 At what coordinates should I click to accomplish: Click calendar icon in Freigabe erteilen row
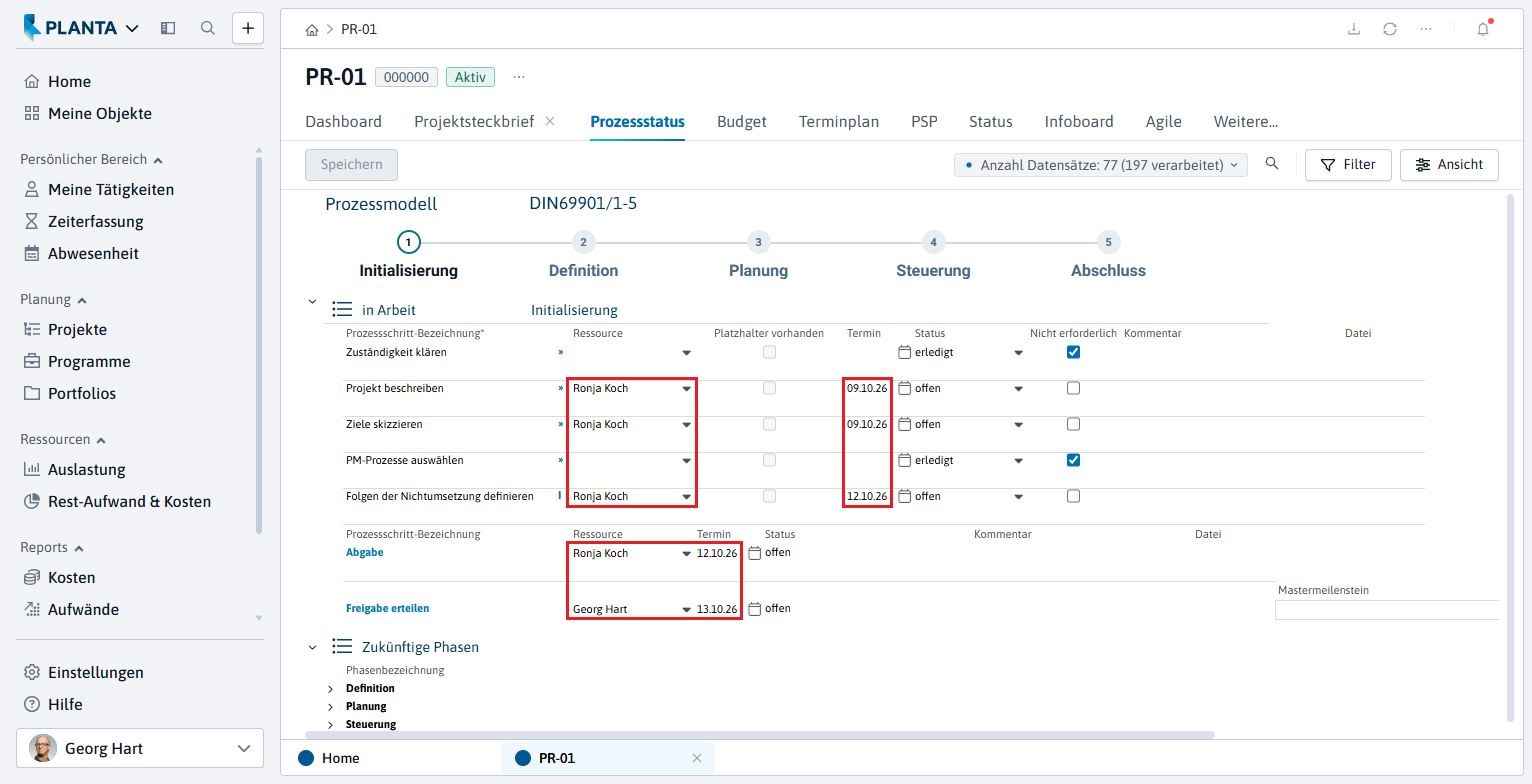coord(755,609)
